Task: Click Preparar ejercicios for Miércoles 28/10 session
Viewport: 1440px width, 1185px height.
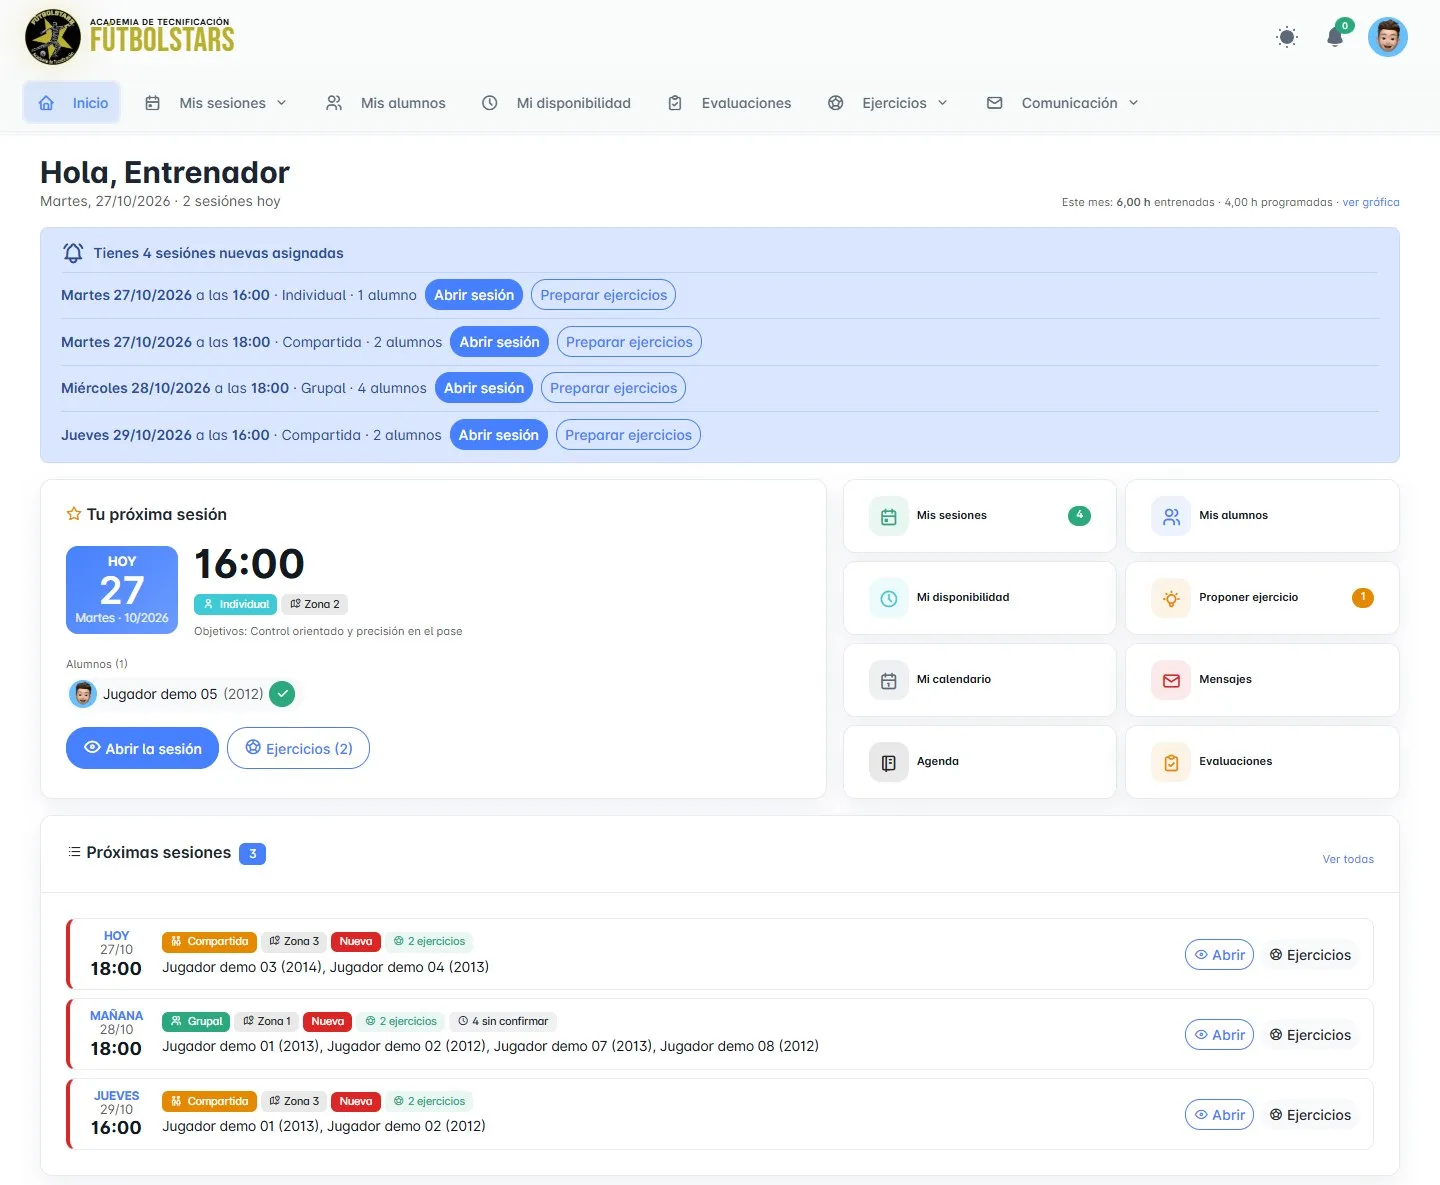Action: [613, 388]
